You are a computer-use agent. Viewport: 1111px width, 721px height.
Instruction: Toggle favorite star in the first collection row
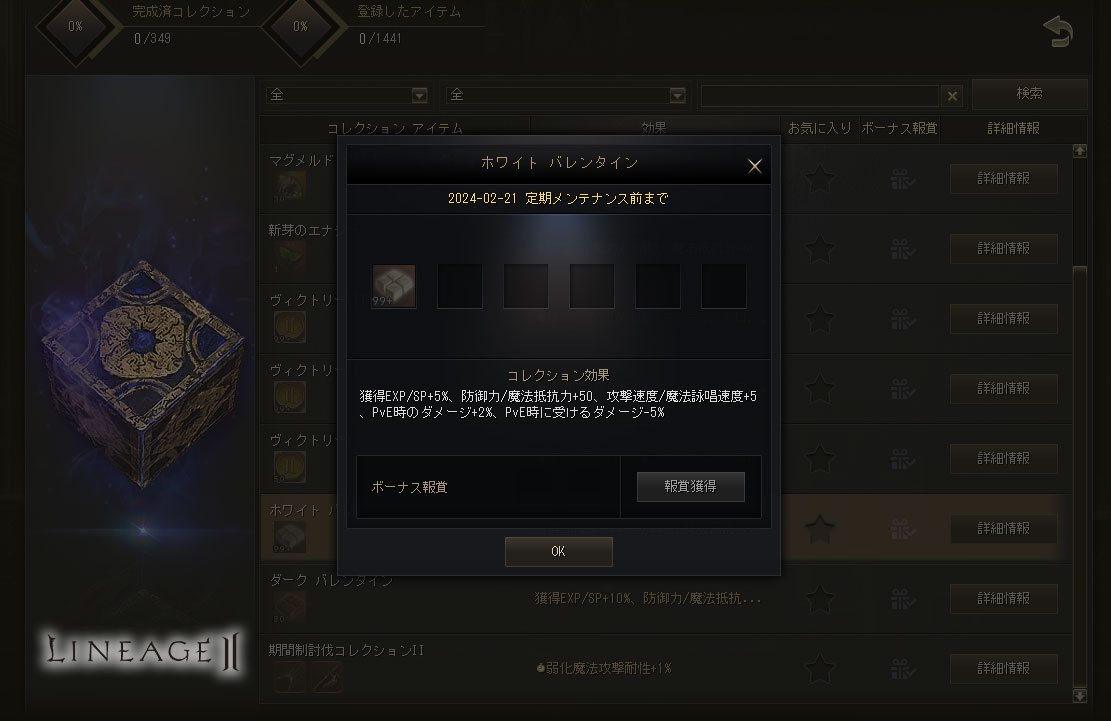820,178
